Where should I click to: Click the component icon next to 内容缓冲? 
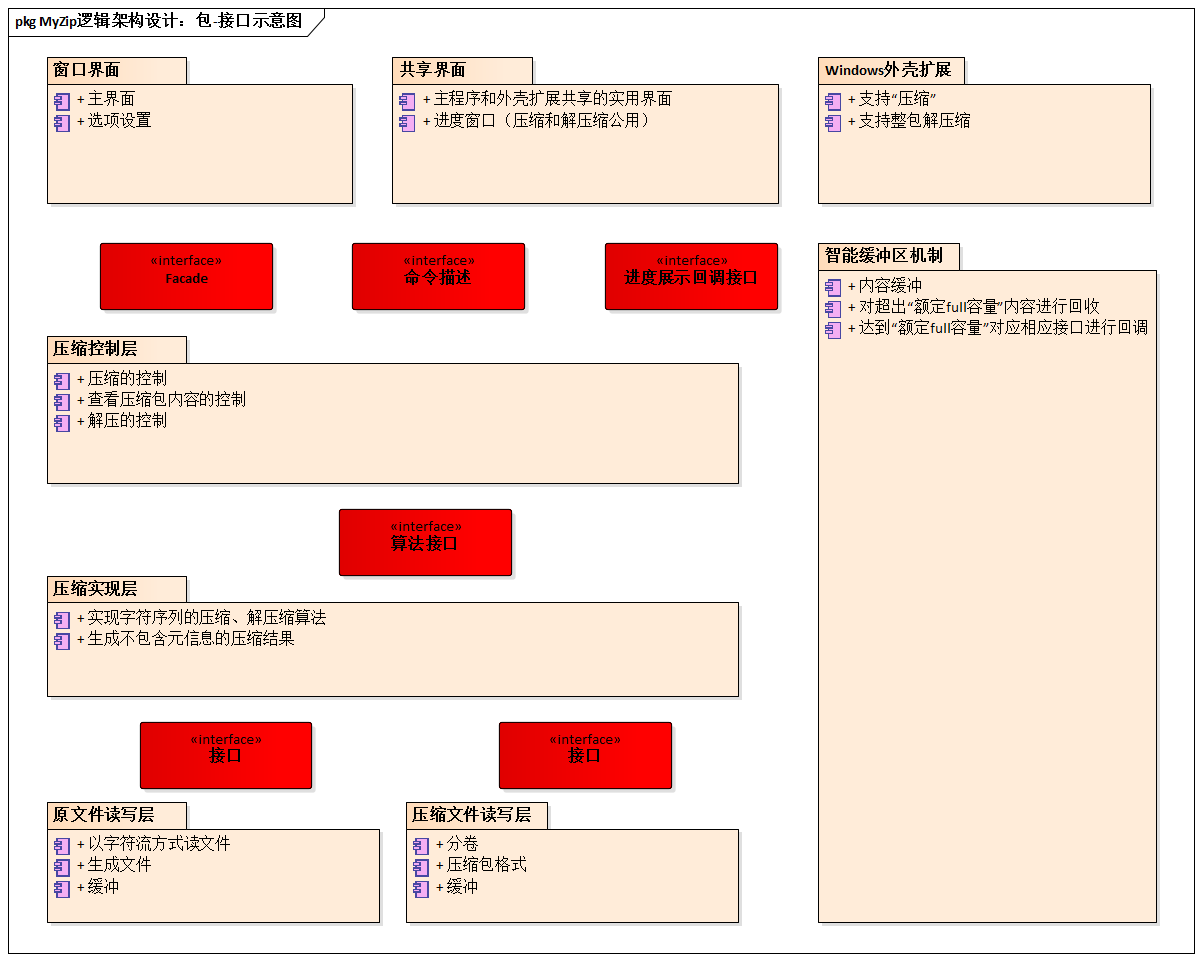(x=833, y=287)
